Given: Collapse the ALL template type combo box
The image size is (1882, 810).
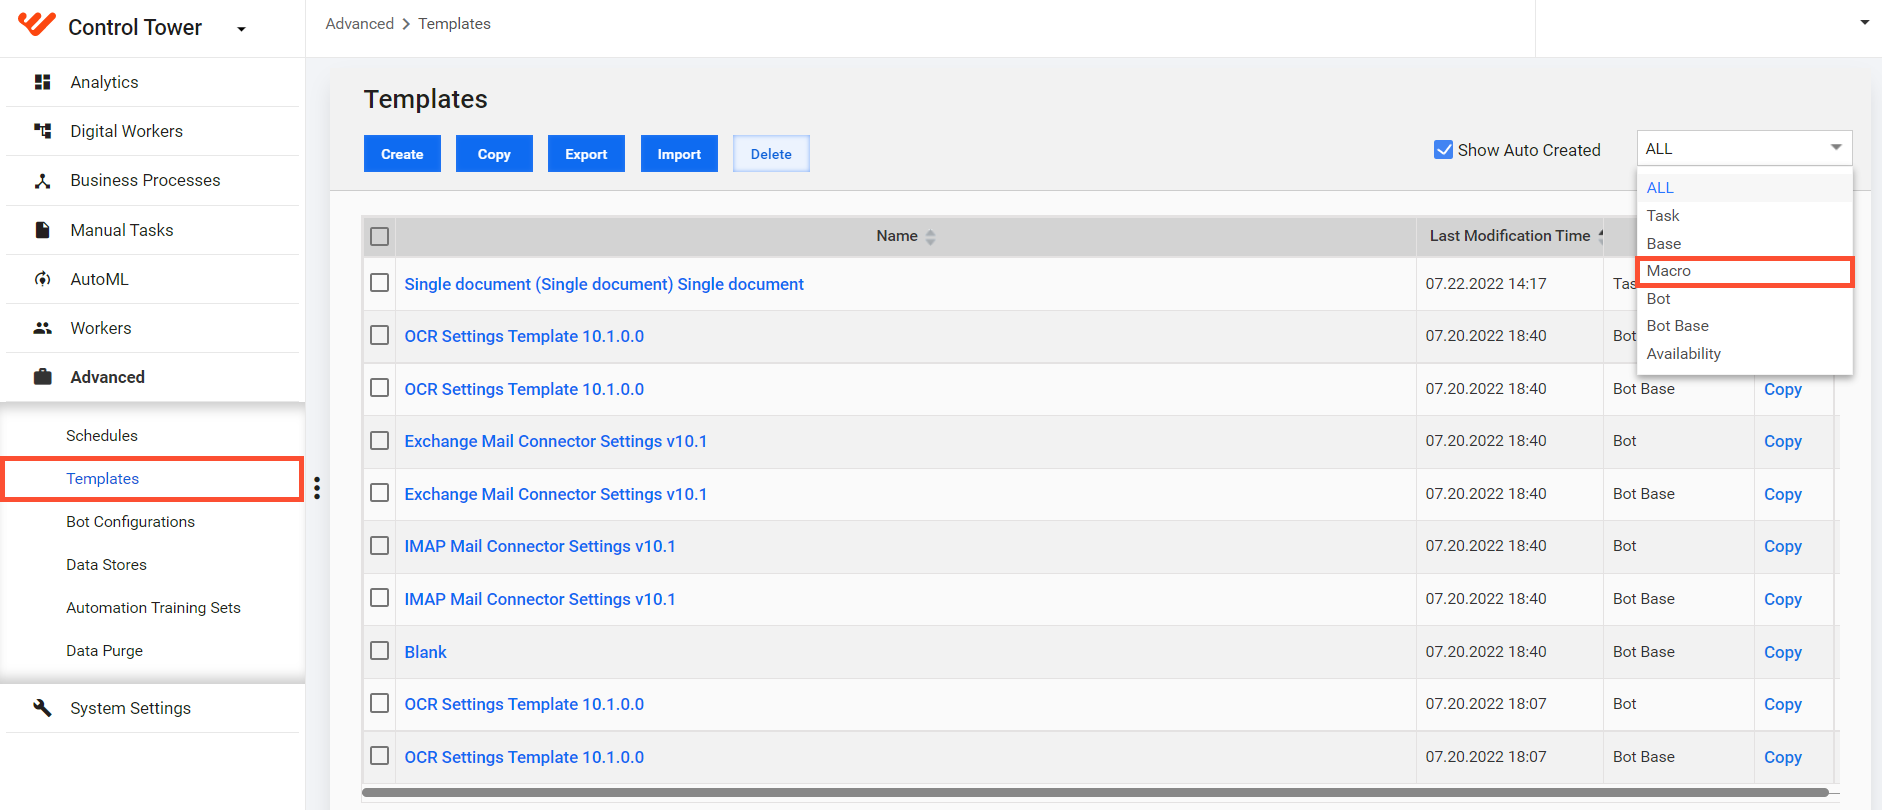Looking at the screenshot, I should pos(1744,148).
